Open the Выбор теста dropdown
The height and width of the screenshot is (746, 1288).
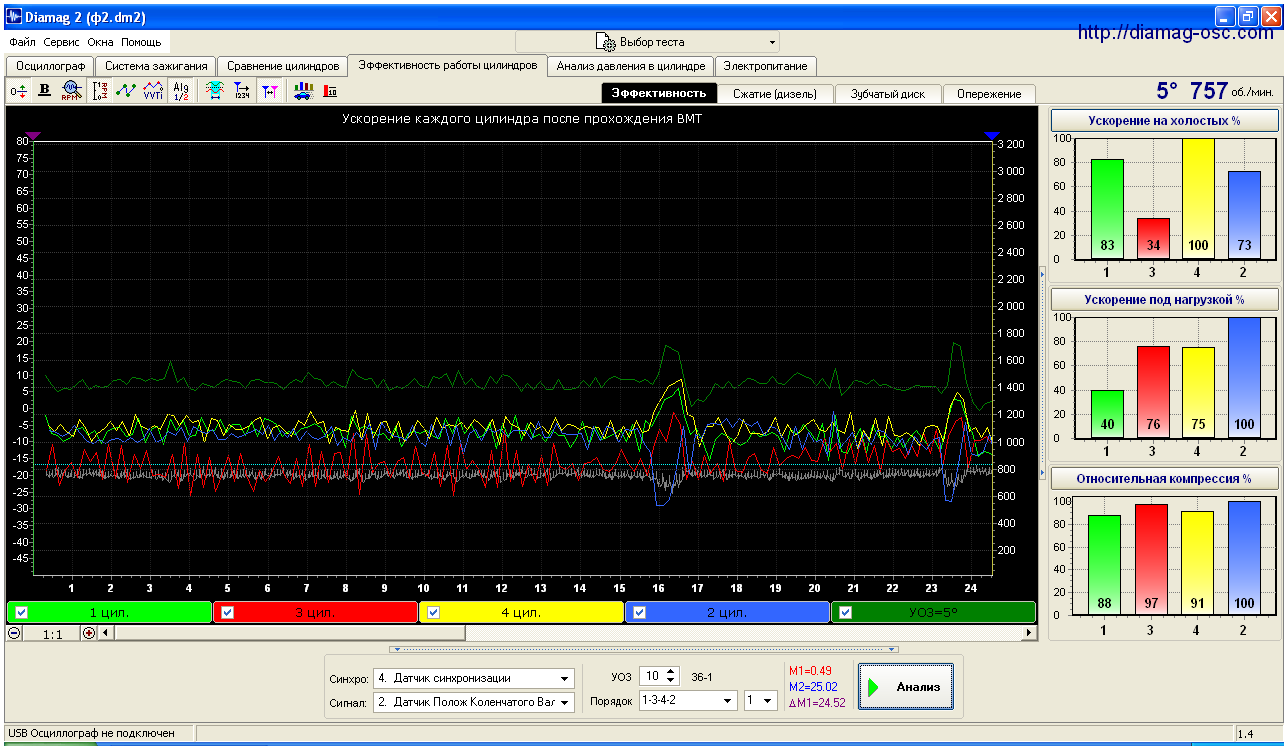pos(647,42)
